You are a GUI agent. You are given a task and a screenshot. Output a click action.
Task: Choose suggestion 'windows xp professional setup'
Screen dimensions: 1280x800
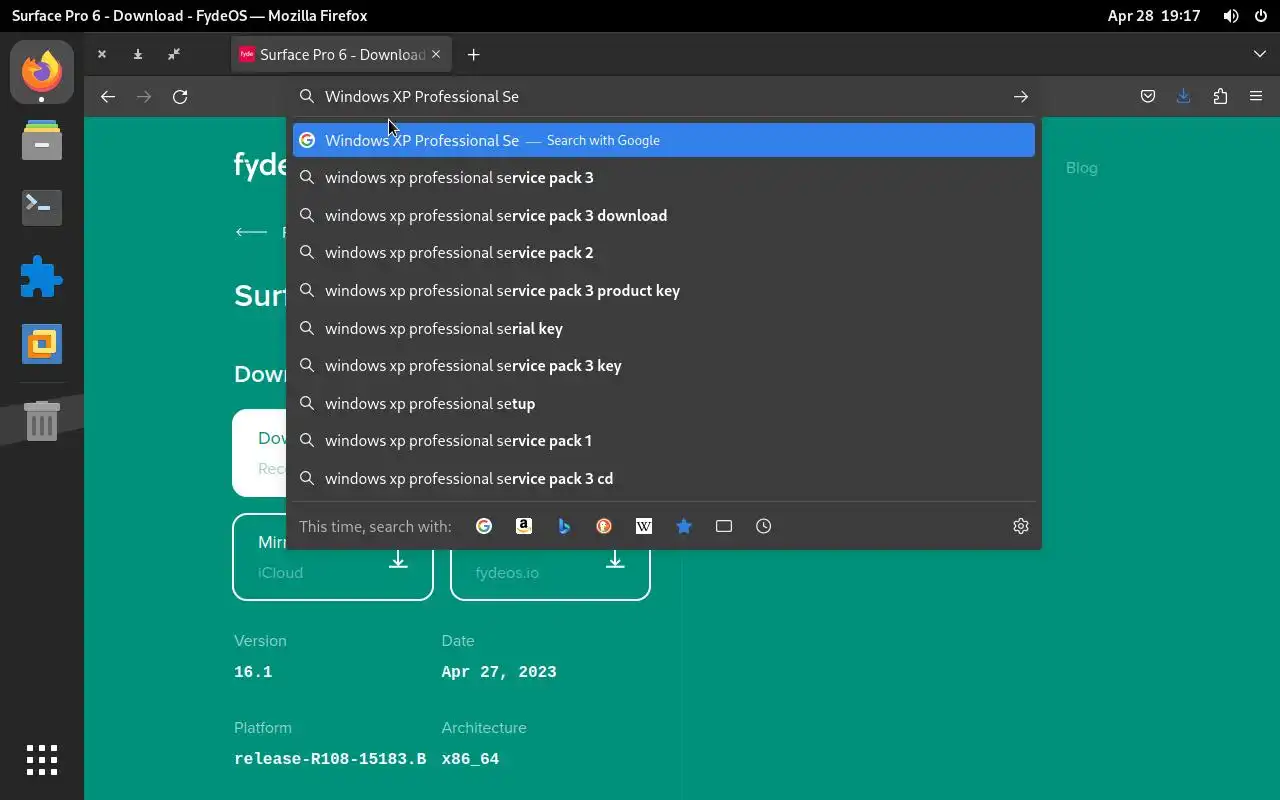[x=664, y=404]
